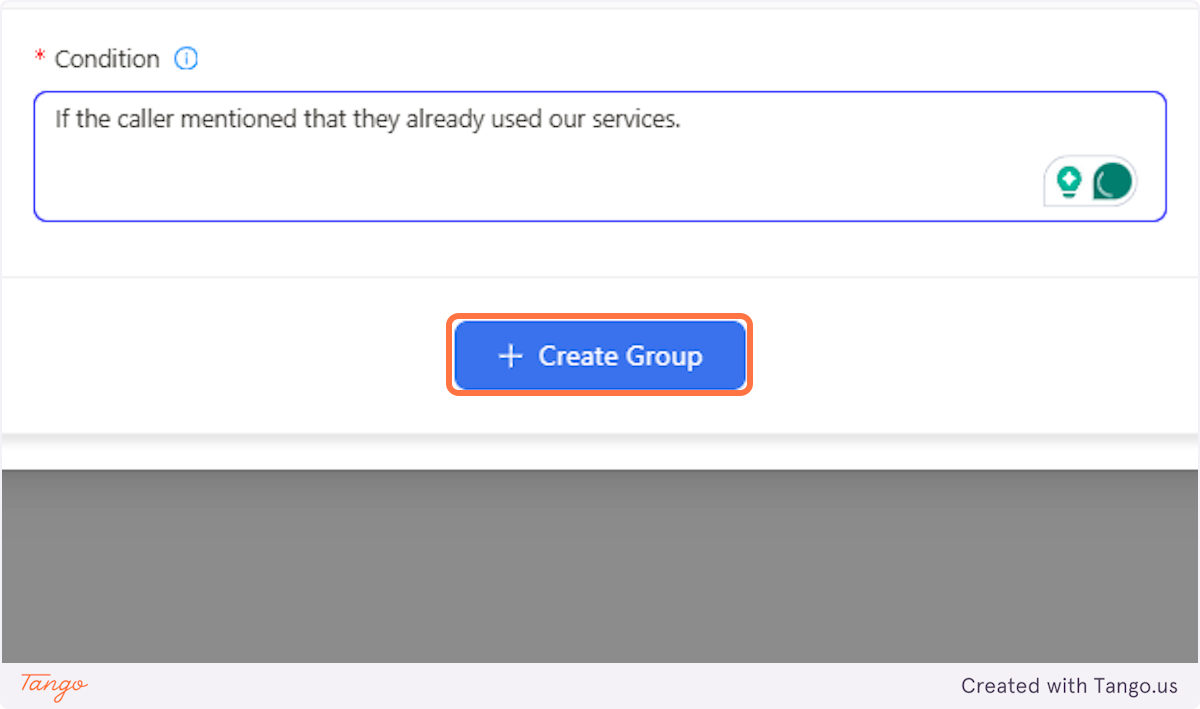The image size is (1200, 709).
Task: Click the icon pill inside the condition box
Action: [x=1091, y=181]
